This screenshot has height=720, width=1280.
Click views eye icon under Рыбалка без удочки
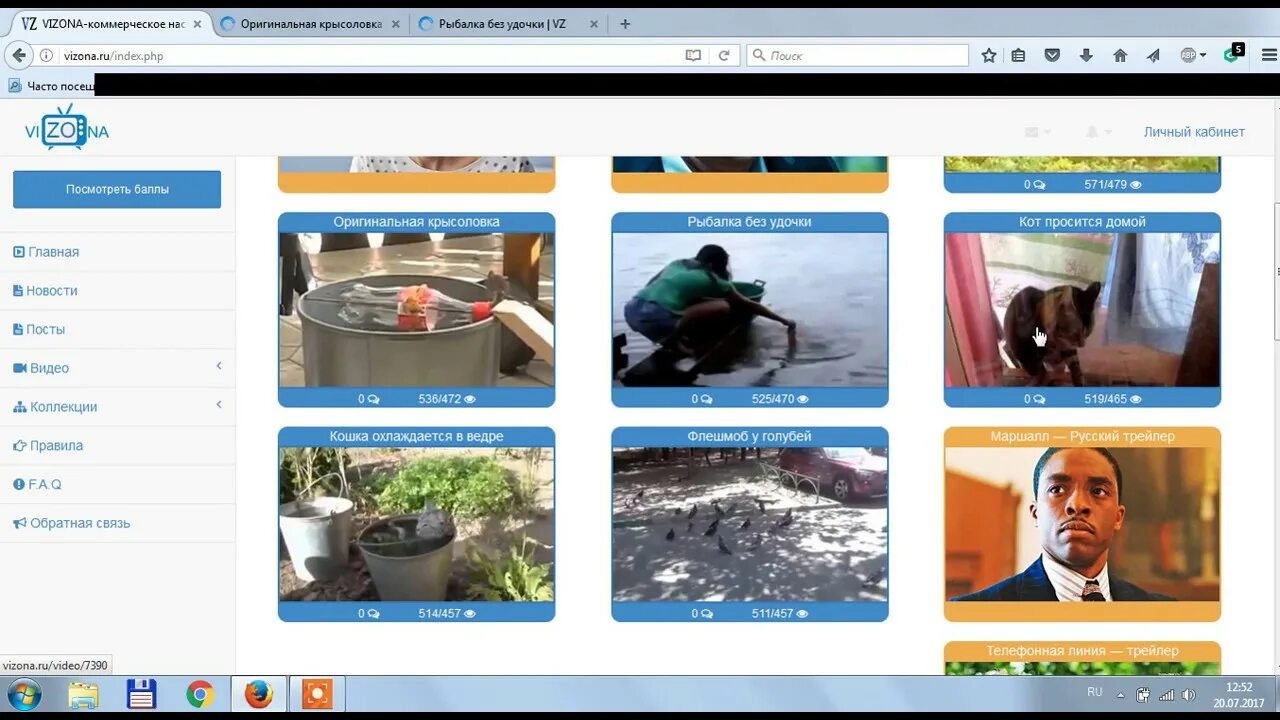point(803,399)
